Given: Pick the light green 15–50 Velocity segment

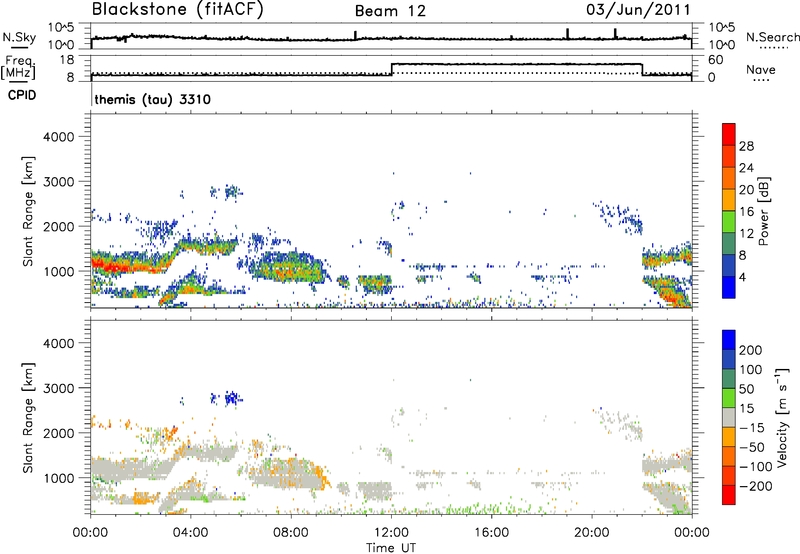Looking at the screenshot, I should pyautogui.click(x=729, y=398).
